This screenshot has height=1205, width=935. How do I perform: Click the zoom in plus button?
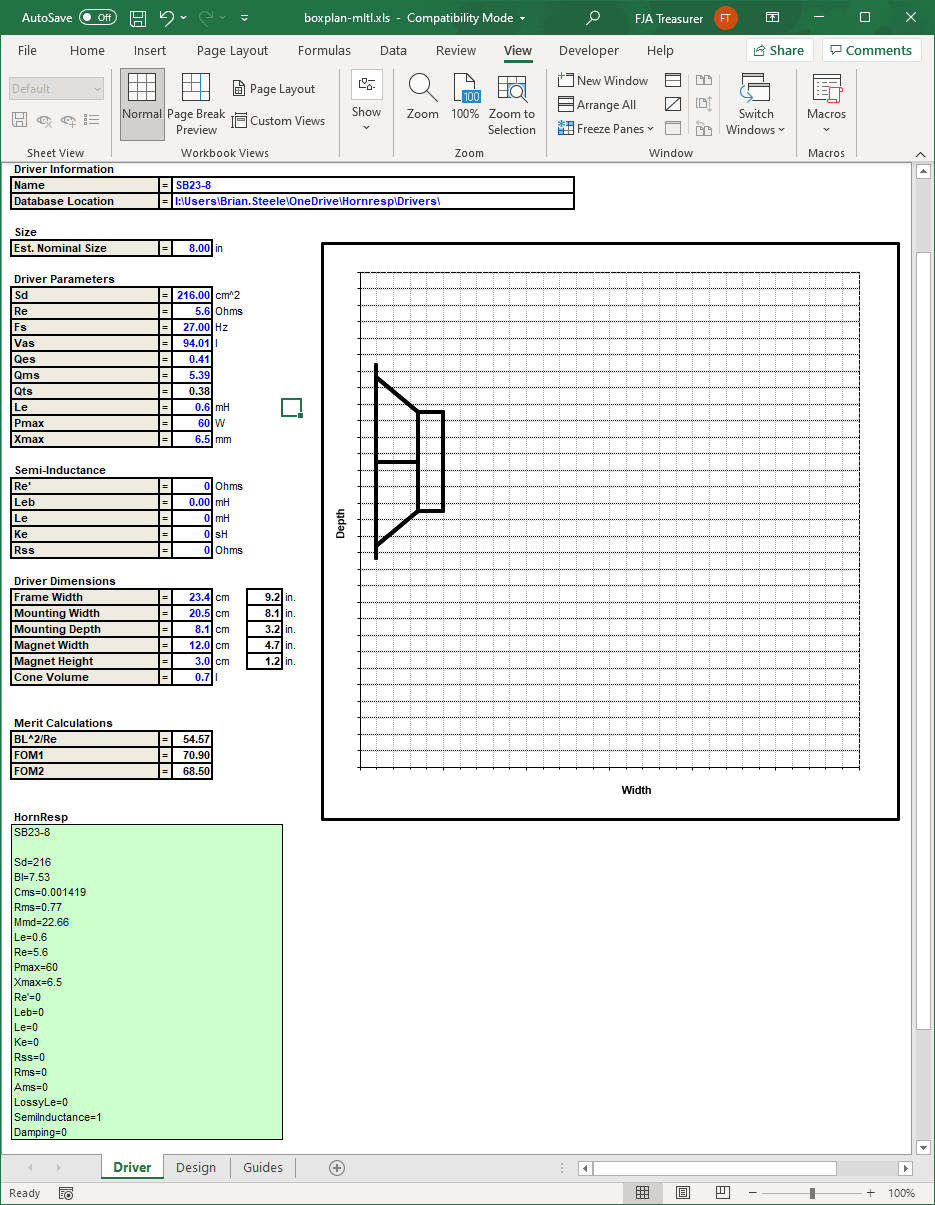(x=871, y=1193)
